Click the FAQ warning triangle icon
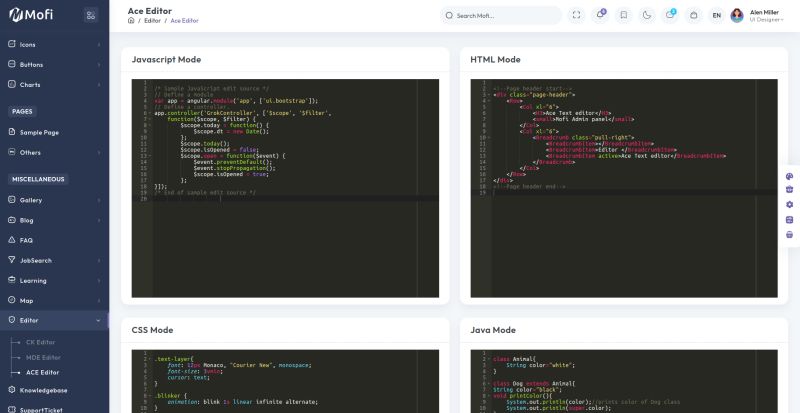 [12, 239]
